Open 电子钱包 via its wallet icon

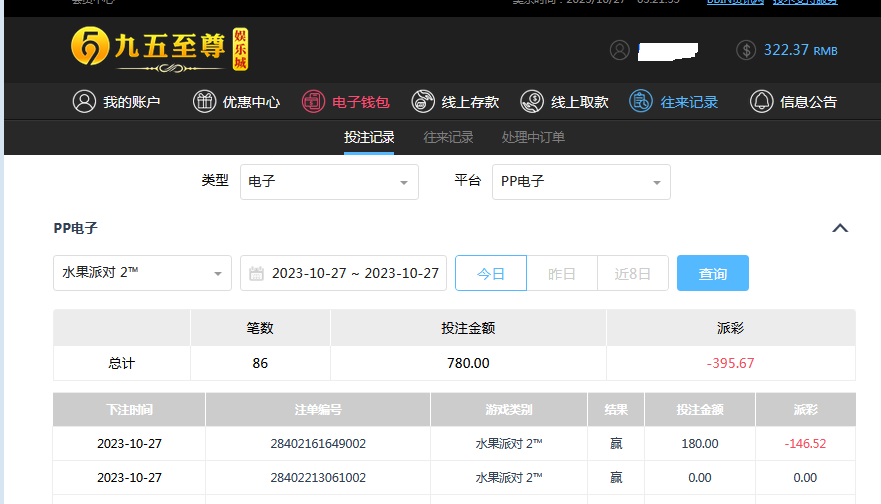pyautogui.click(x=313, y=102)
